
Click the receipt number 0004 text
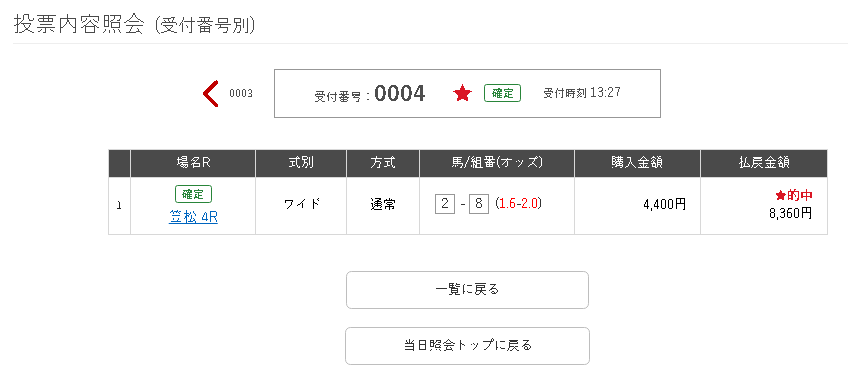(x=400, y=94)
